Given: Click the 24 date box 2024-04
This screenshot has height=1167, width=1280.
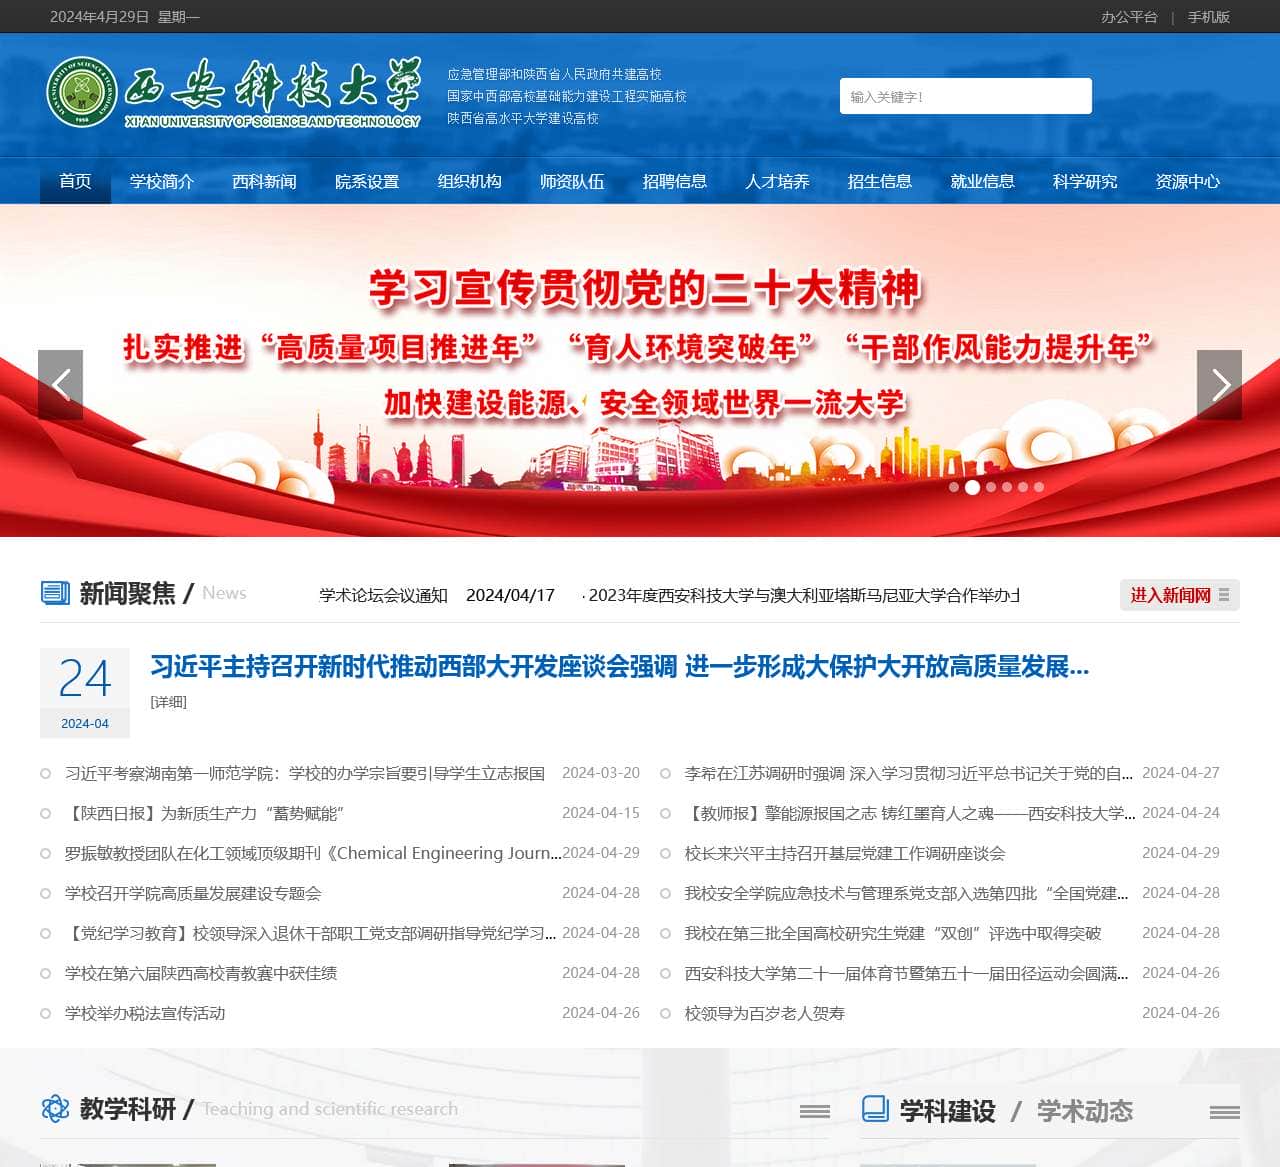Looking at the screenshot, I should pos(85,693).
